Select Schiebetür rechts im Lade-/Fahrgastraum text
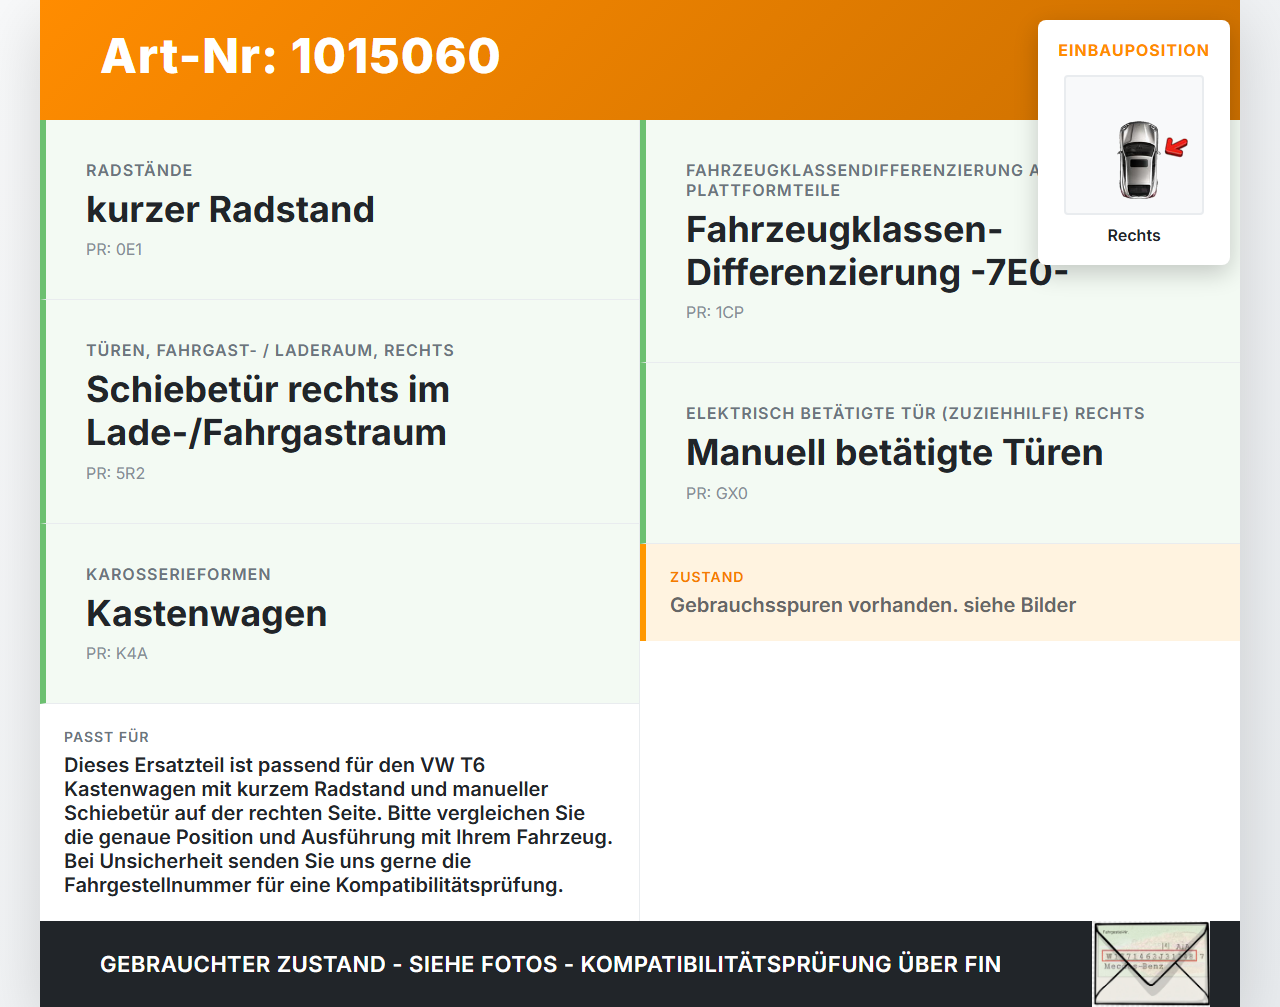 coord(268,411)
